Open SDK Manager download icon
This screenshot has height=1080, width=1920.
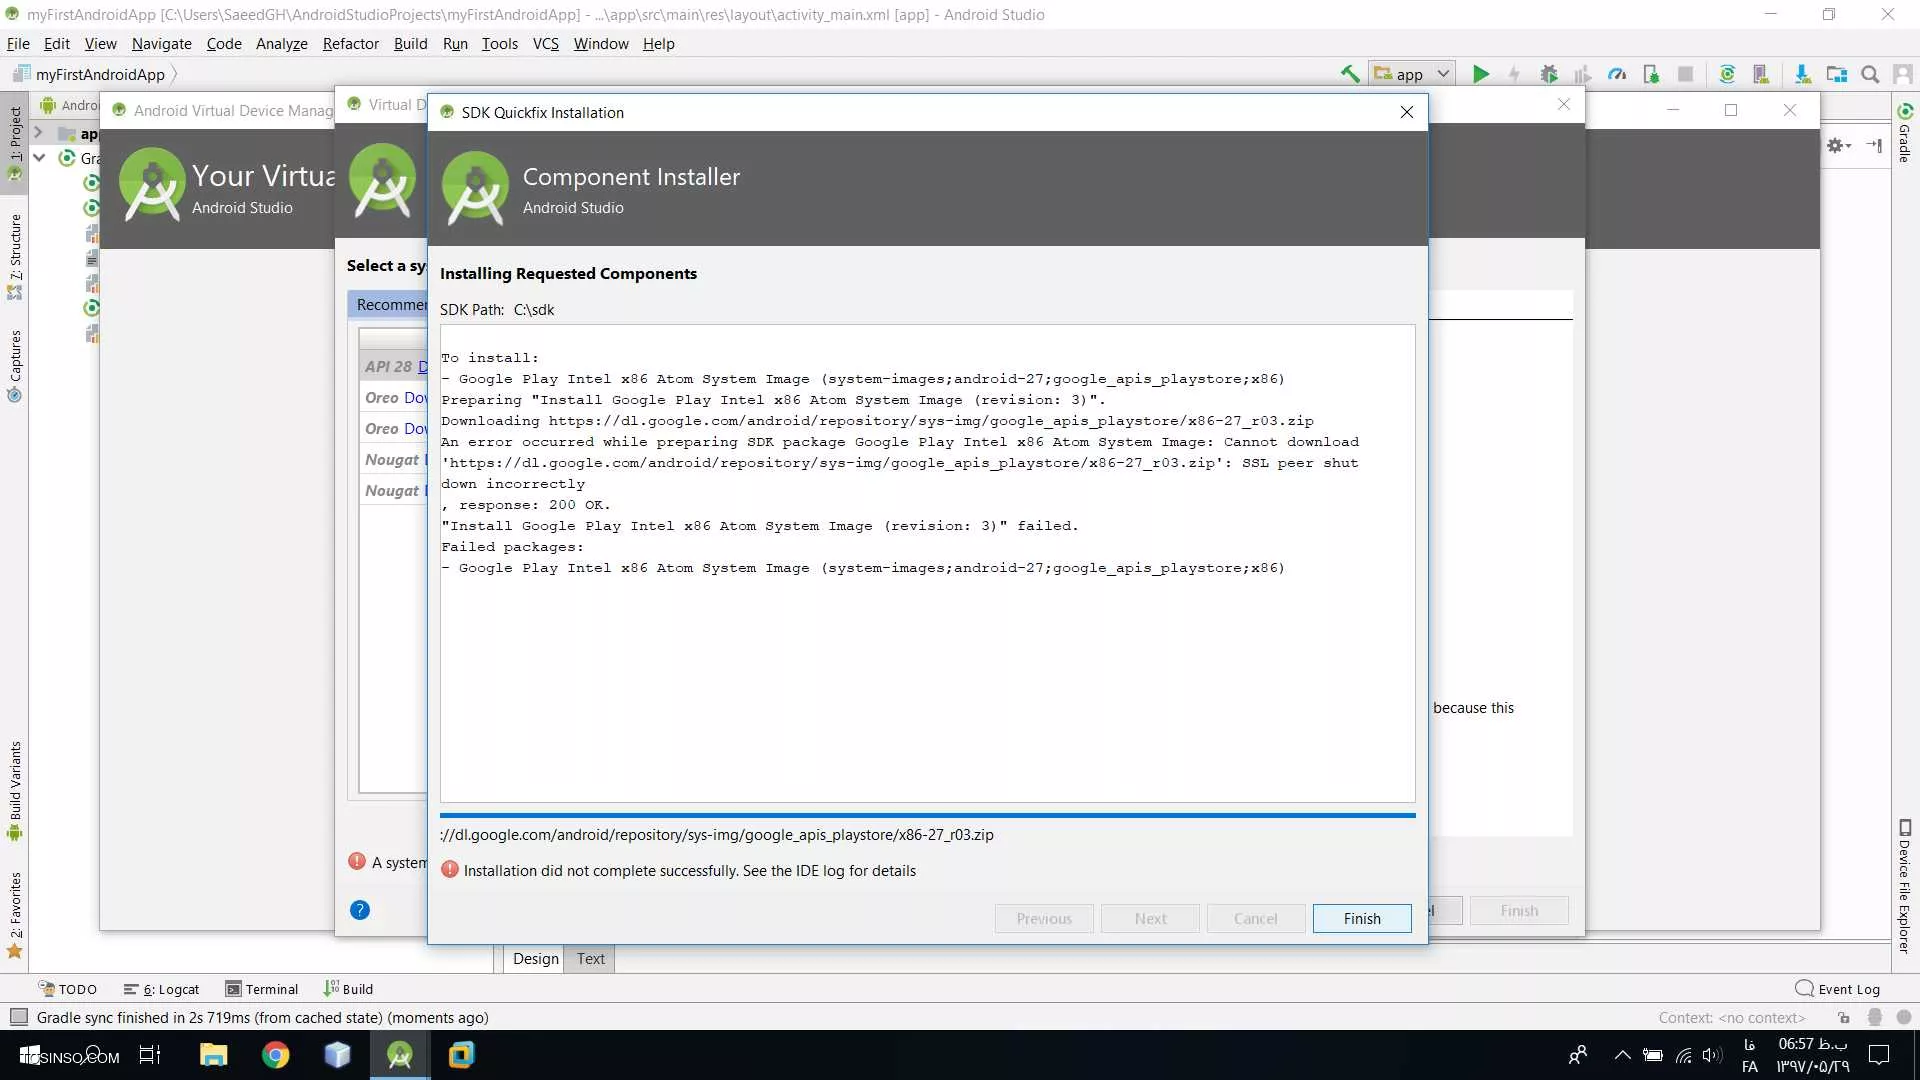[1802, 74]
